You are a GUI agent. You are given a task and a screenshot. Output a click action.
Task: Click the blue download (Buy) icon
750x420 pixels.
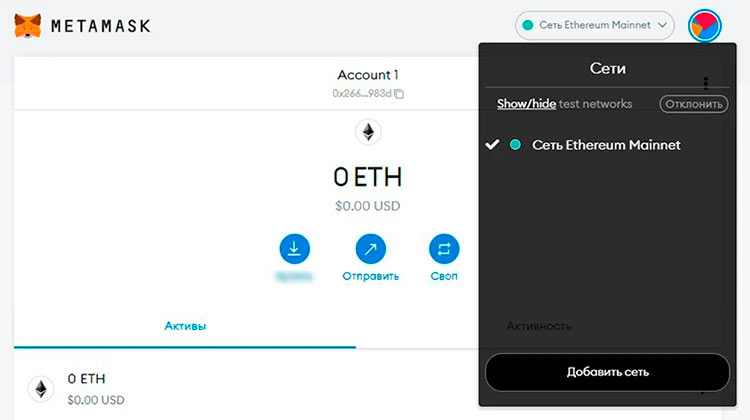295,248
